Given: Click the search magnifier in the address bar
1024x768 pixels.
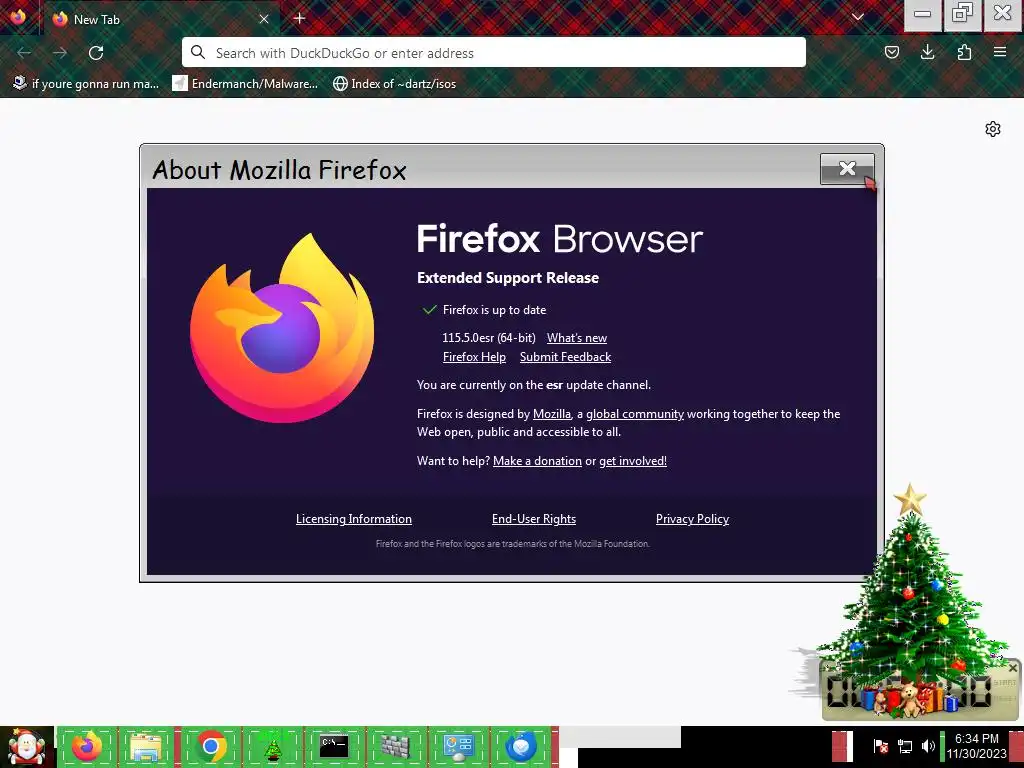Looking at the screenshot, I should (198, 52).
